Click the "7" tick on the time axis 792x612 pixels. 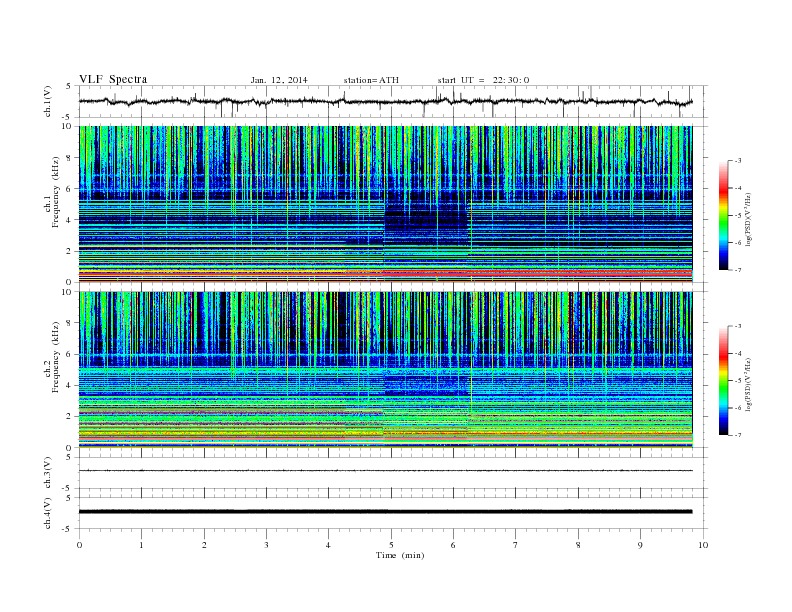(516, 545)
